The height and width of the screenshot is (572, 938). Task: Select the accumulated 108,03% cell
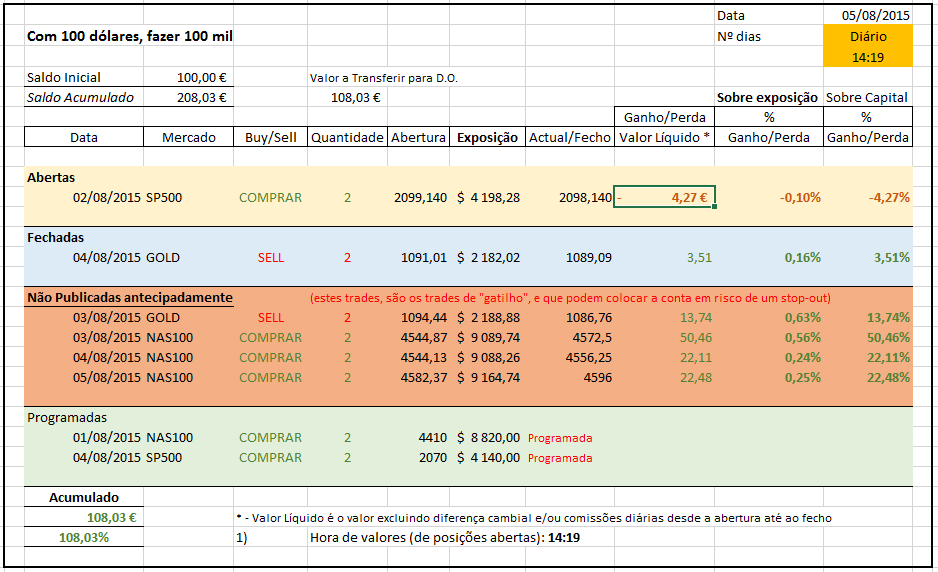click(x=83, y=538)
